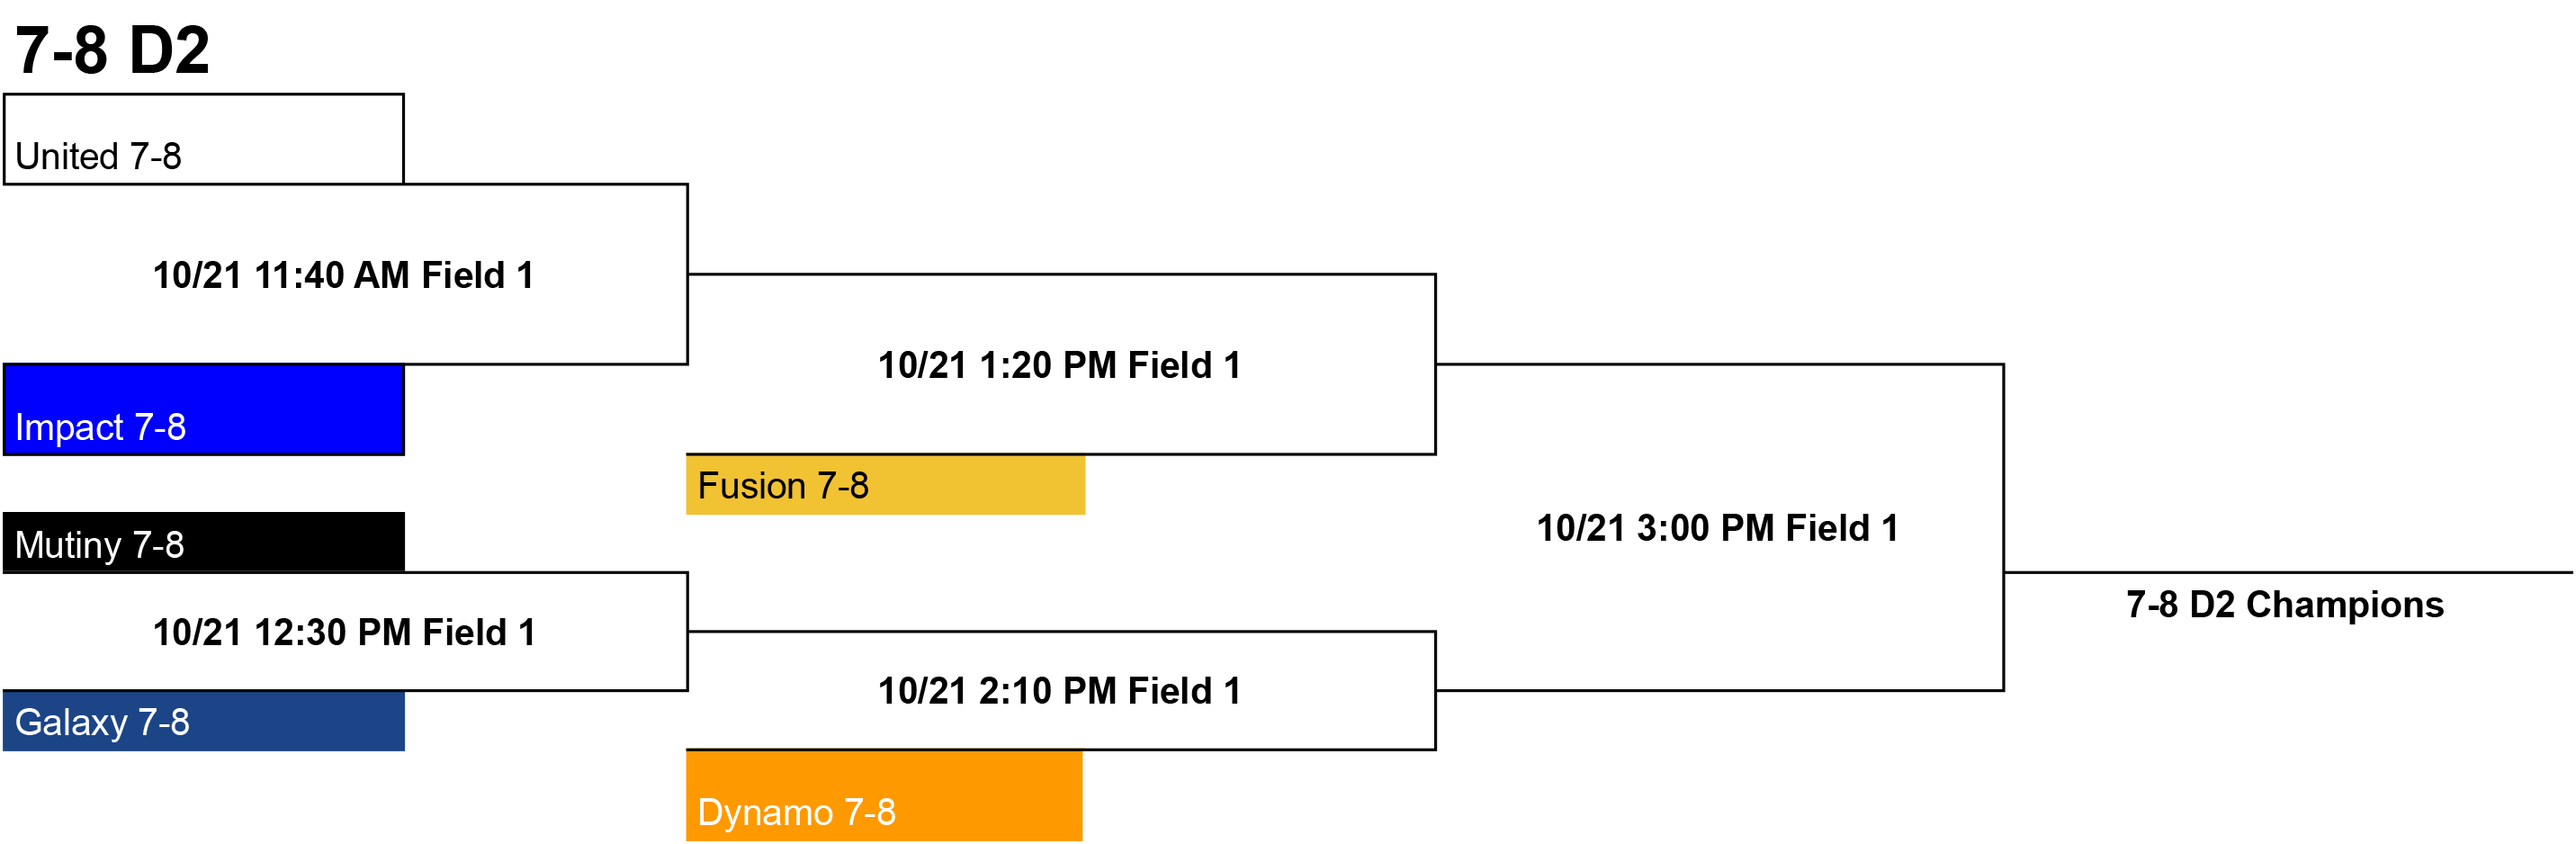Image resolution: width=2576 pixels, height=844 pixels.
Task: Select the orange Dynamo 7-8 team box
Action: point(884,796)
